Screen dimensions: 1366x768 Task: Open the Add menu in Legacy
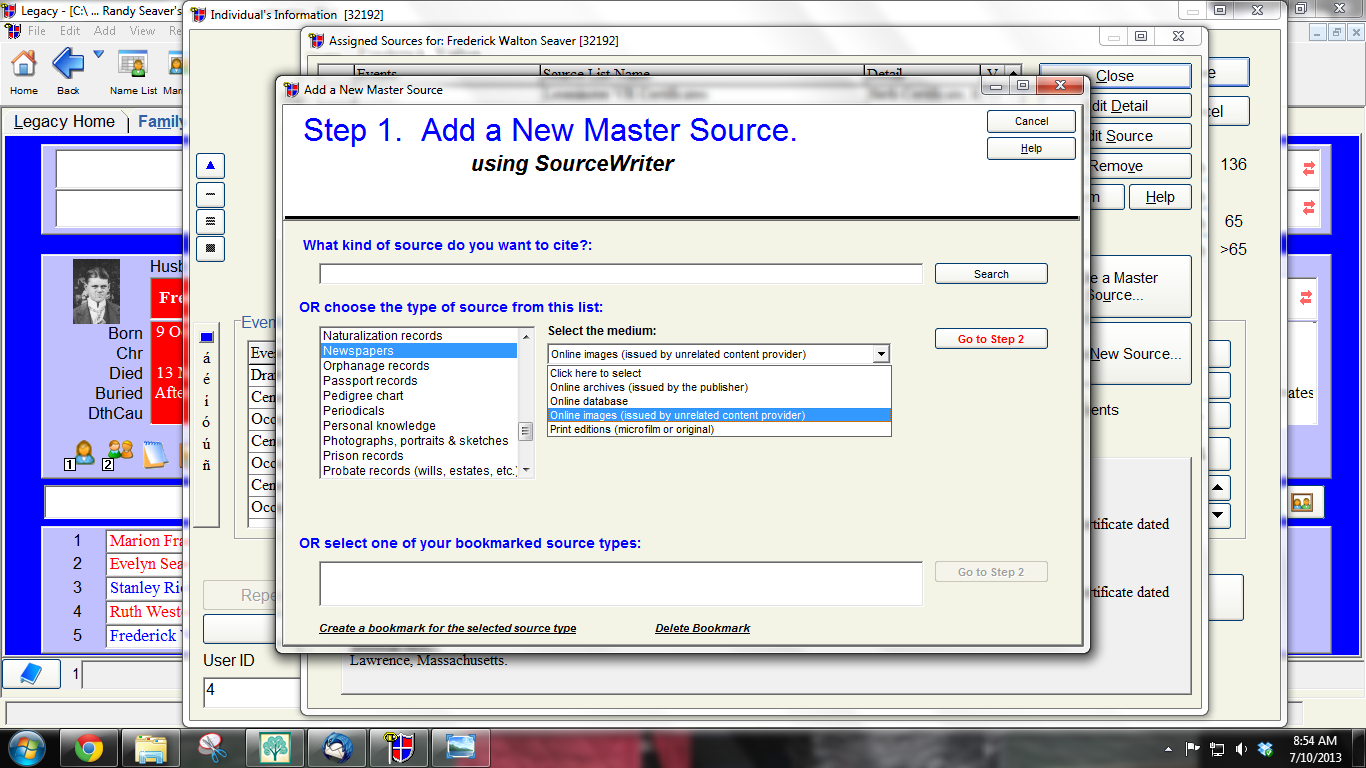(105, 31)
